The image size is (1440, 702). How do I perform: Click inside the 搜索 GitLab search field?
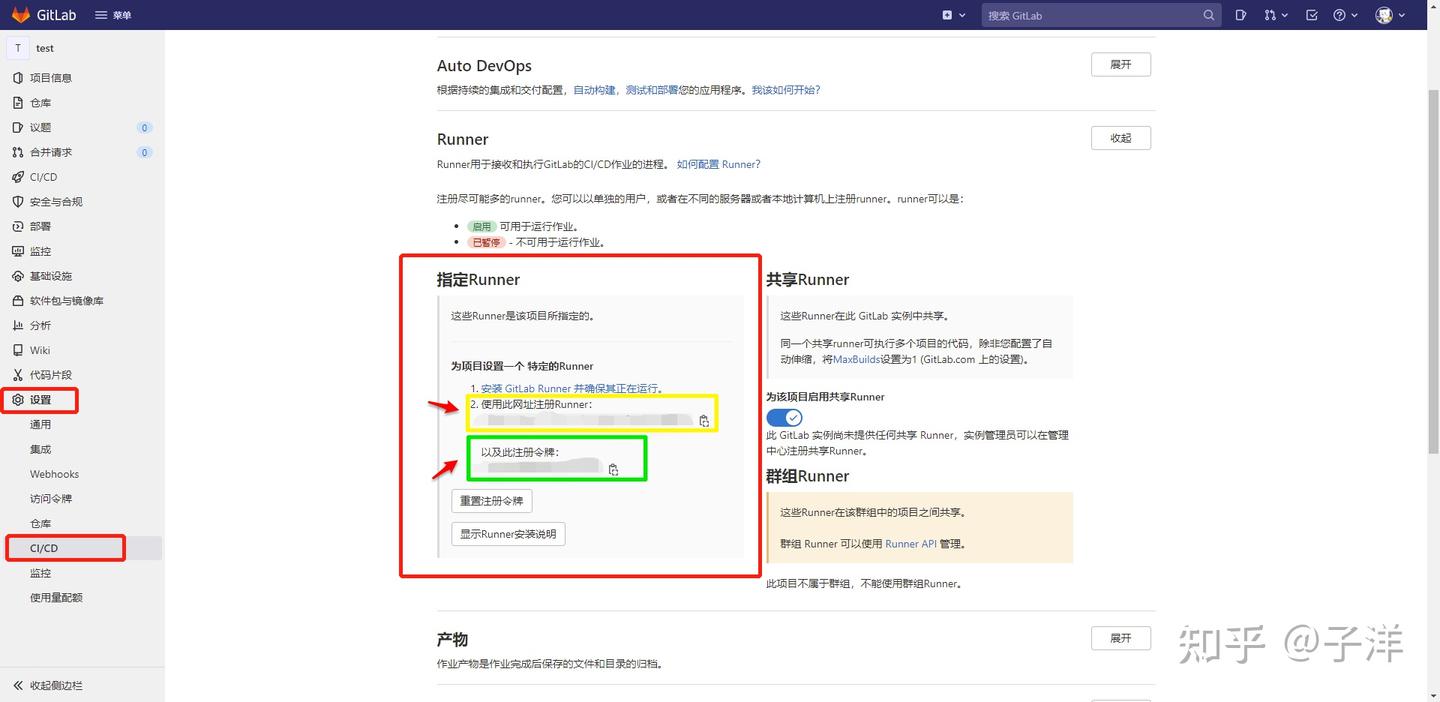coord(1090,15)
